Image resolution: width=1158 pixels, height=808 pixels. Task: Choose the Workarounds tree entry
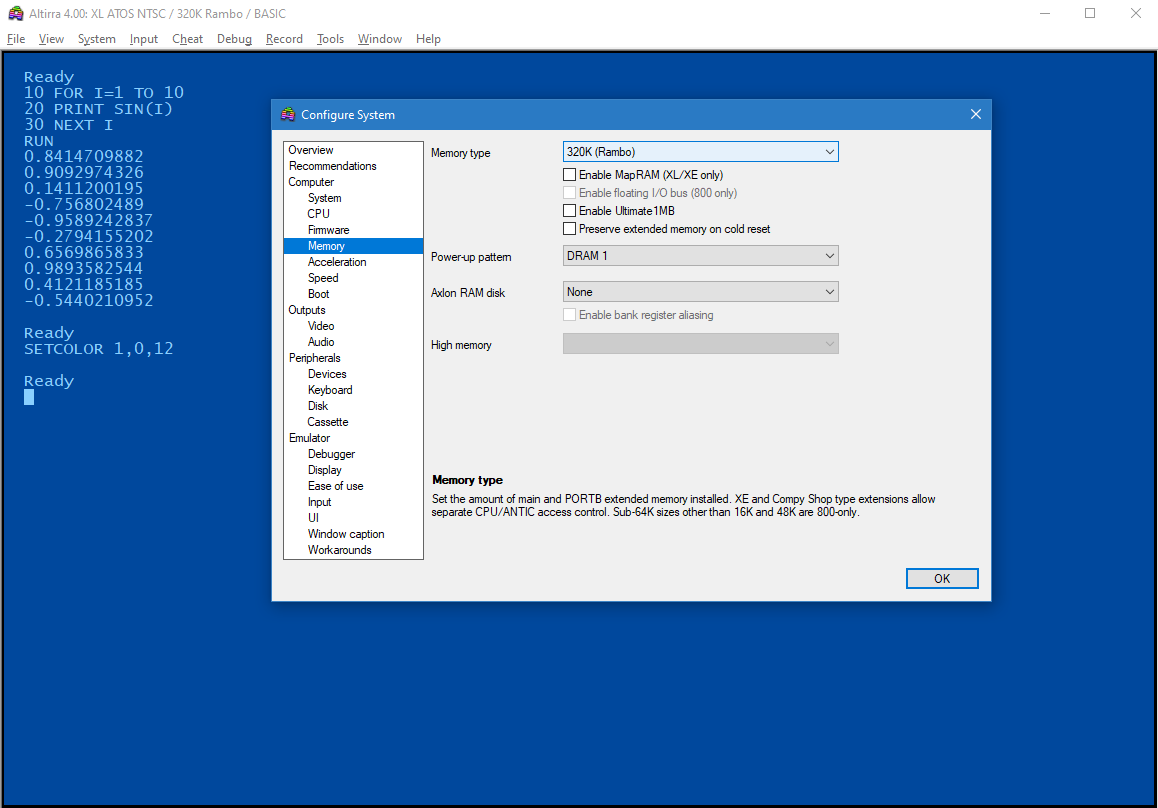(x=339, y=550)
